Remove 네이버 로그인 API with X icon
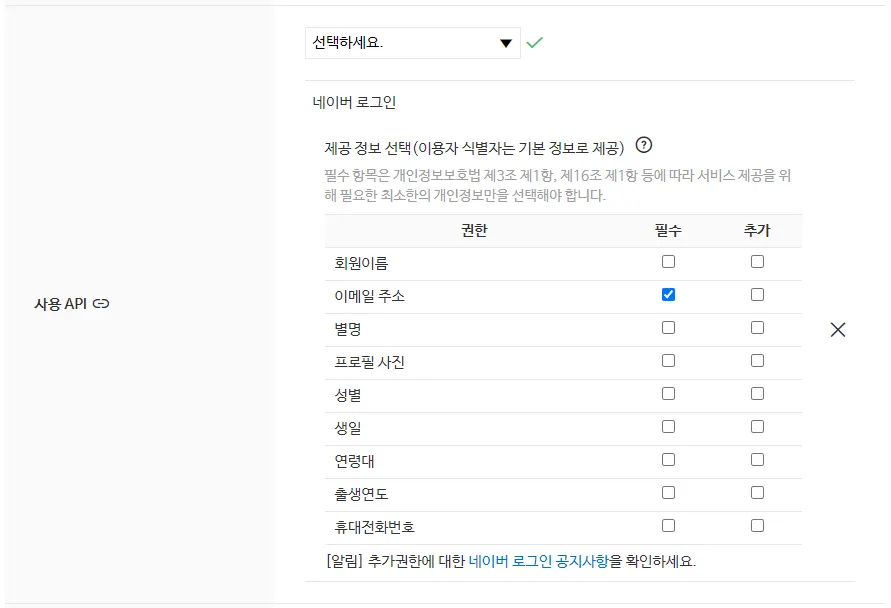Viewport: 891px width, 608px height. coord(838,330)
